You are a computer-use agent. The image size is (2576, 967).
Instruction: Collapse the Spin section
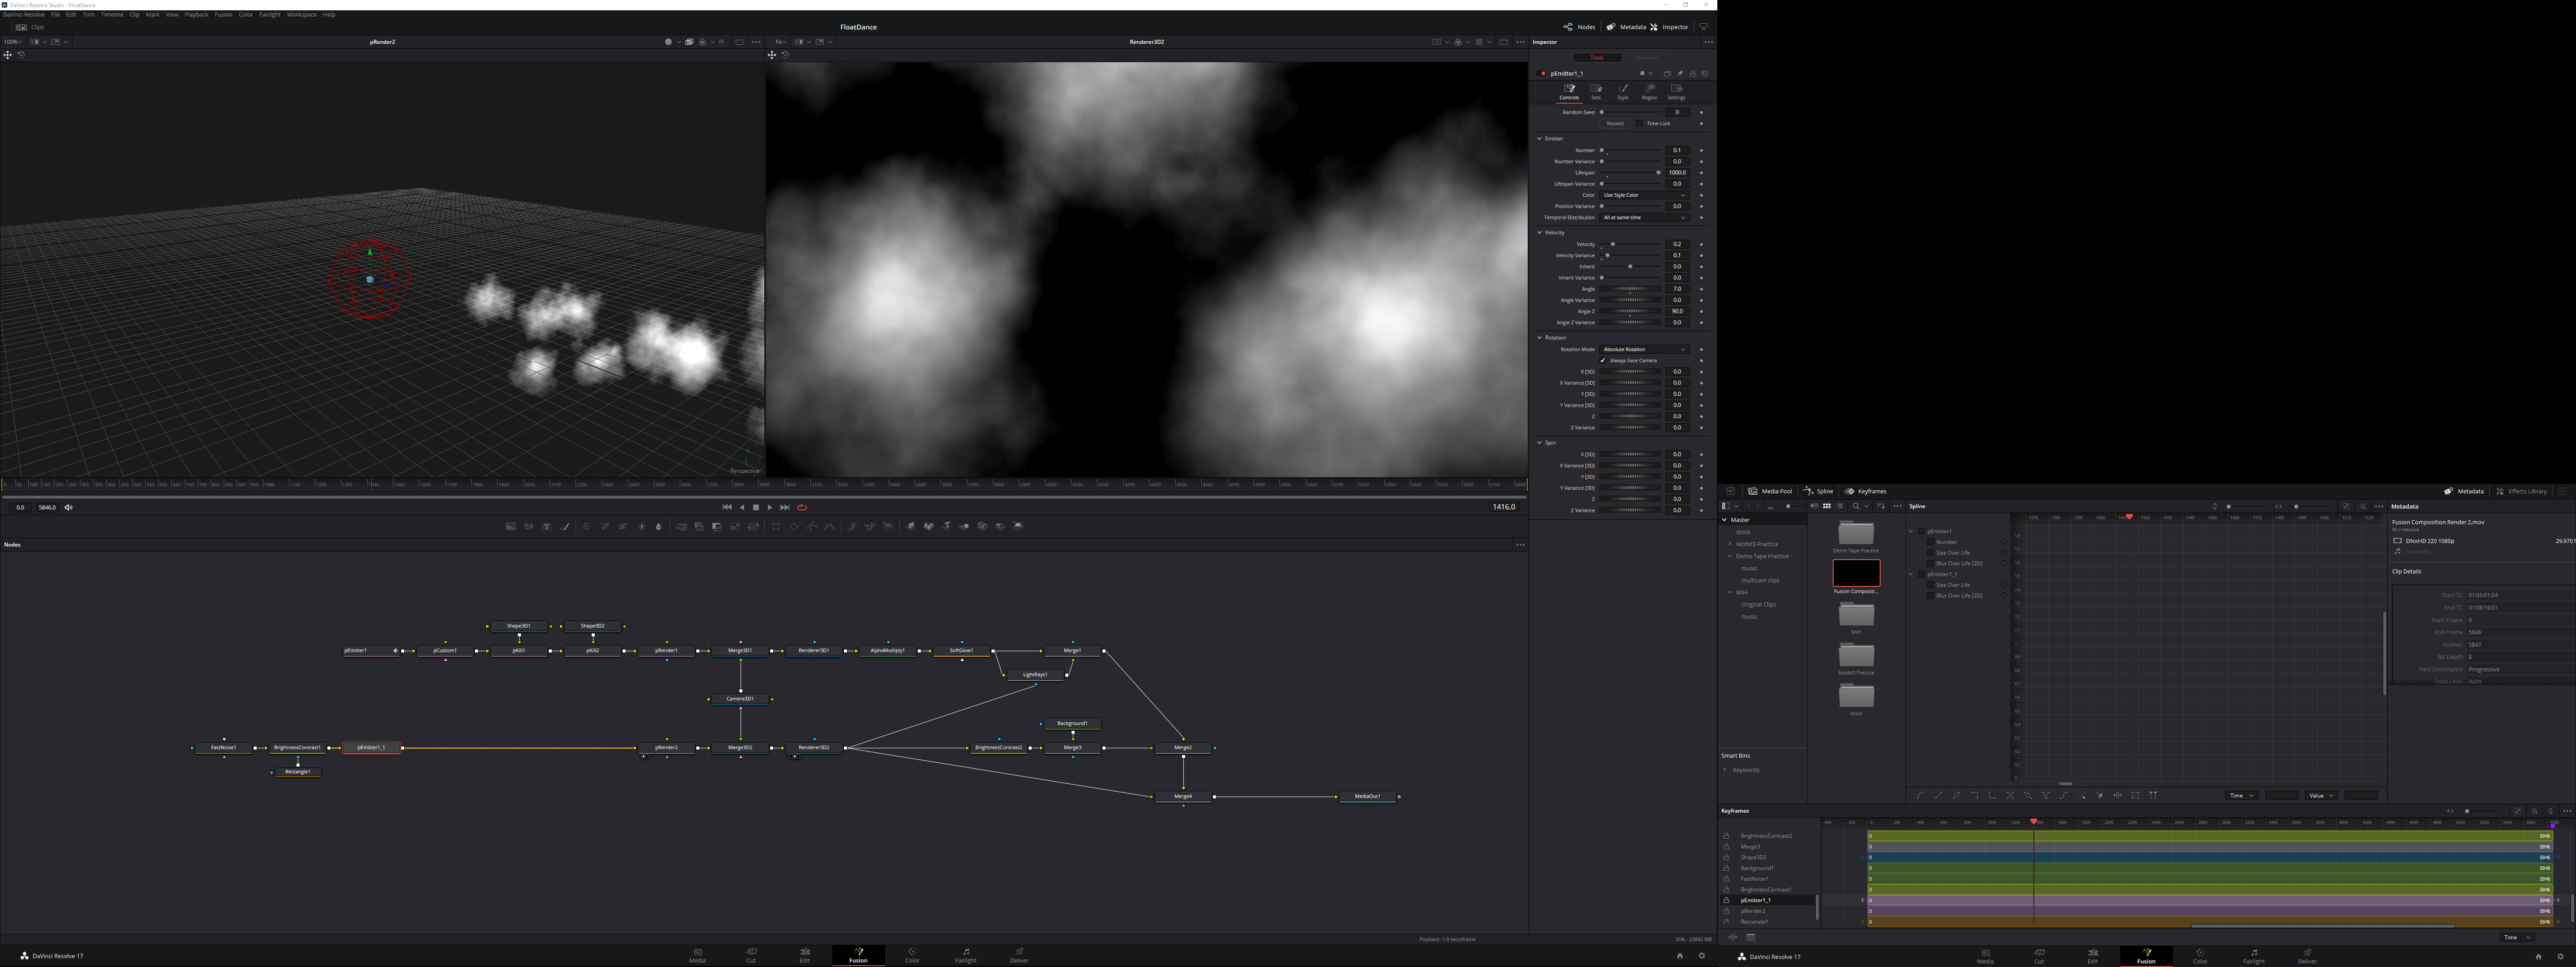click(x=1540, y=443)
